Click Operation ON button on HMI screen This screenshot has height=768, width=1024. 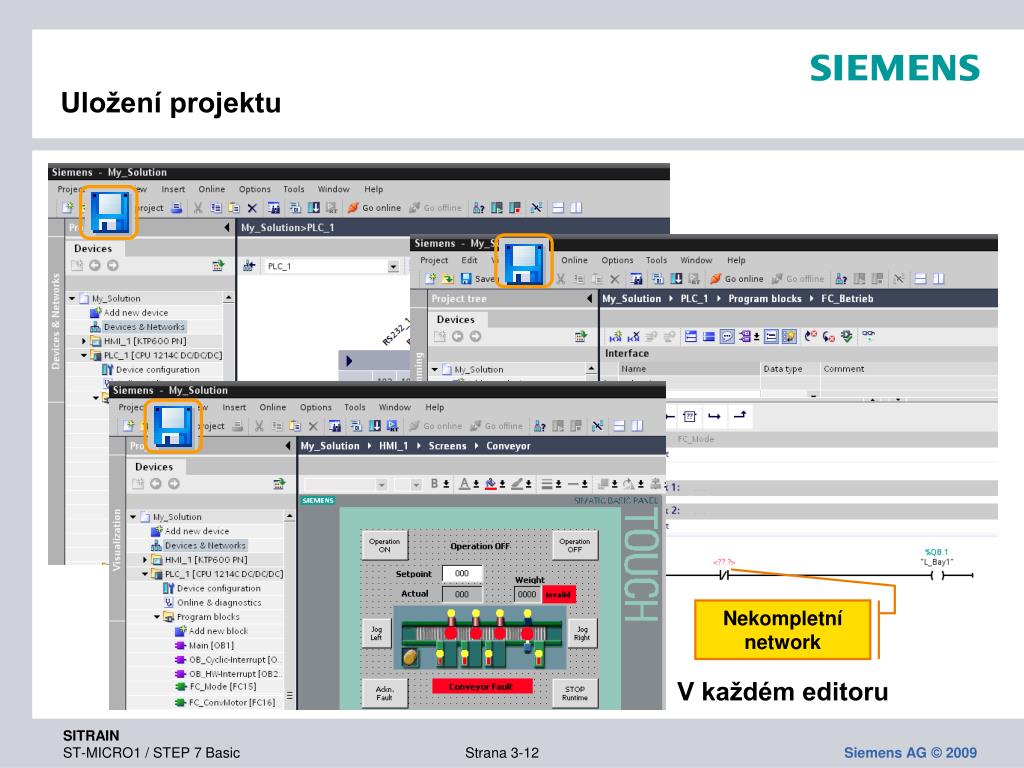coord(385,545)
